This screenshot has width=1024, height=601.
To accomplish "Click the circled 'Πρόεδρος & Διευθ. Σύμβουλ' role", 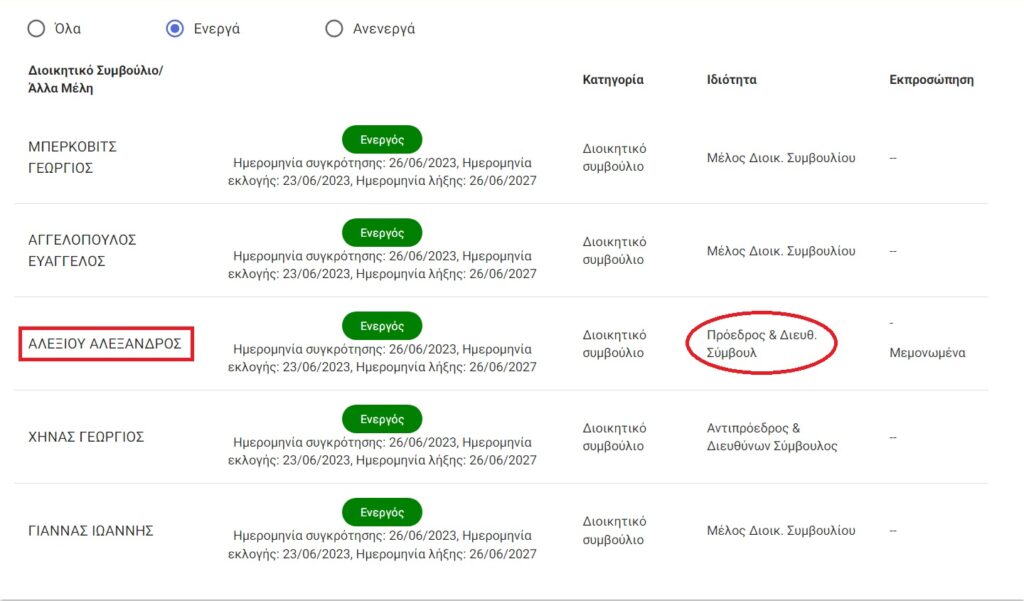I will [761, 344].
